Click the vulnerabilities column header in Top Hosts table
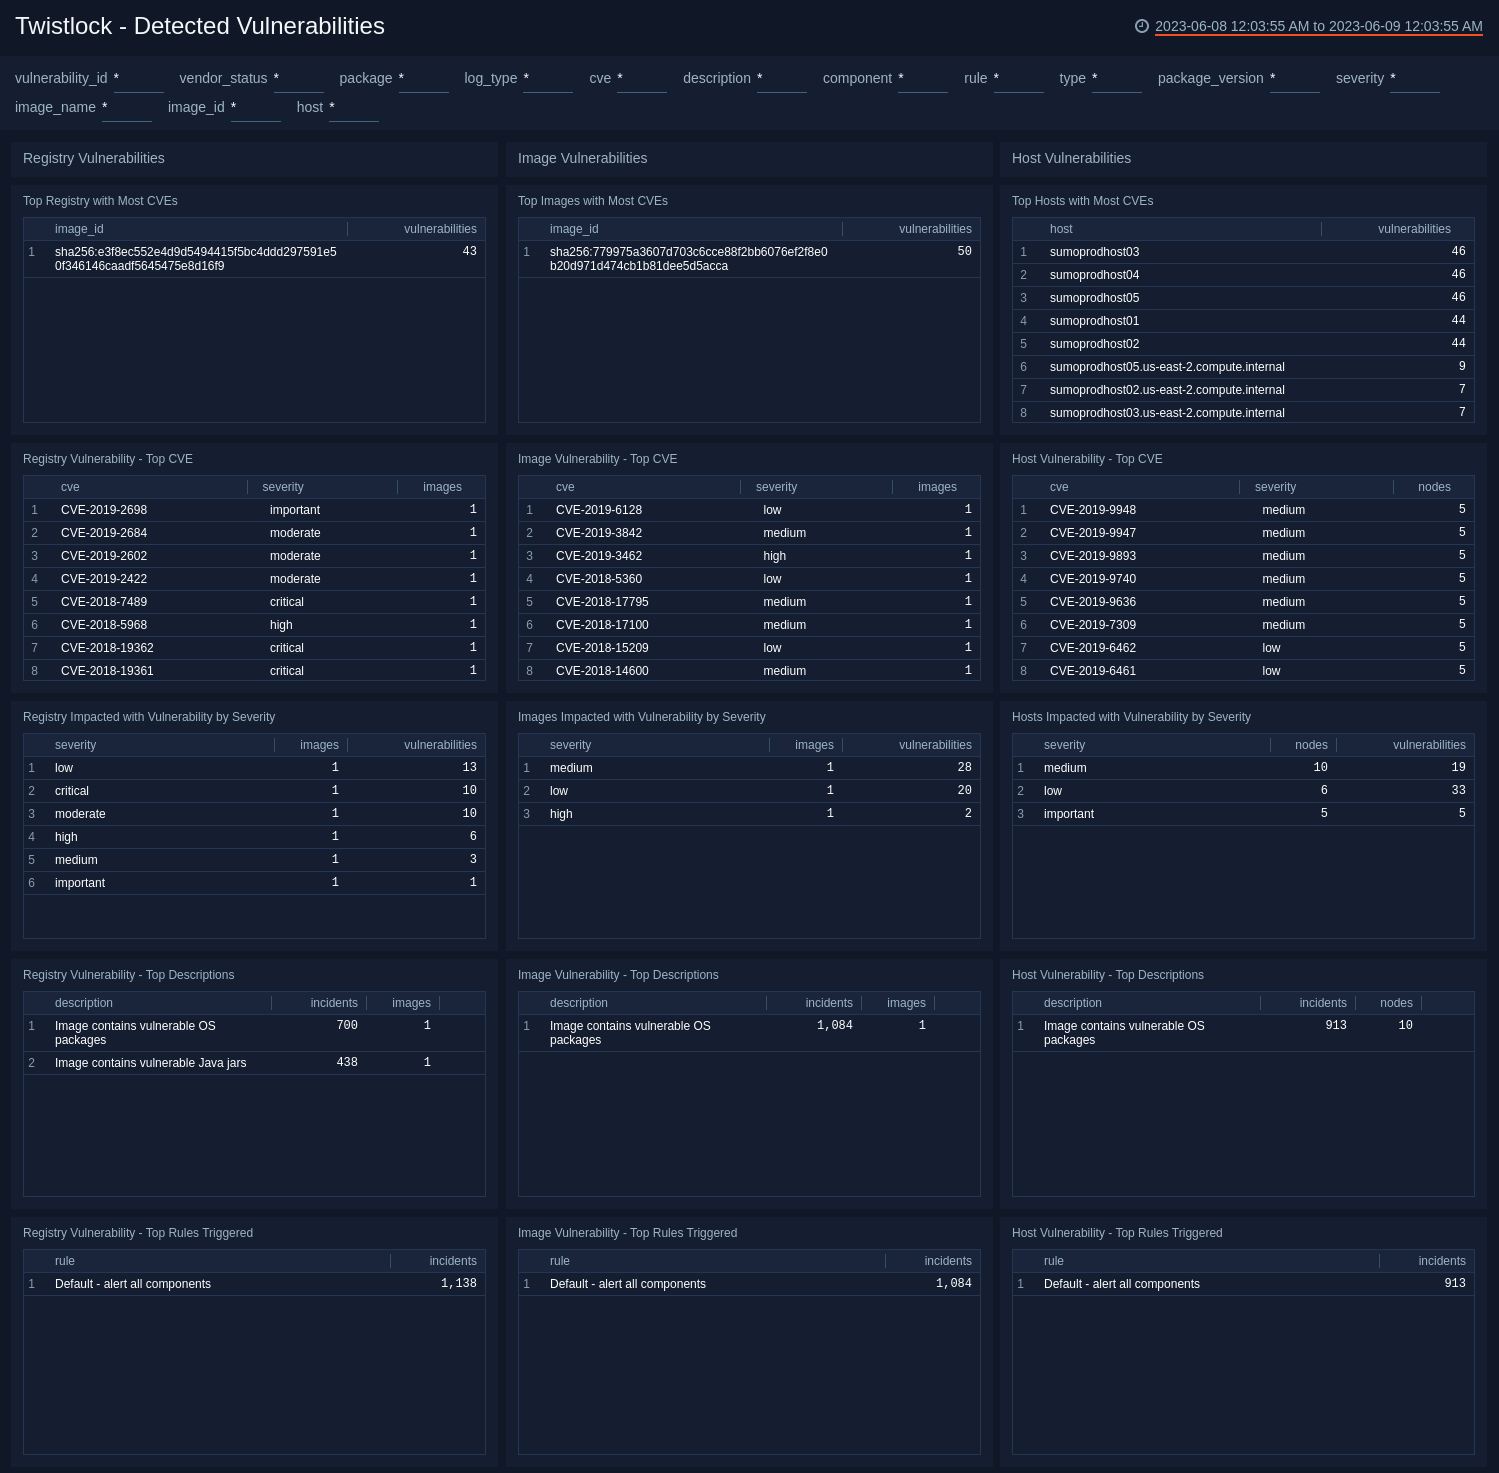 (1413, 229)
